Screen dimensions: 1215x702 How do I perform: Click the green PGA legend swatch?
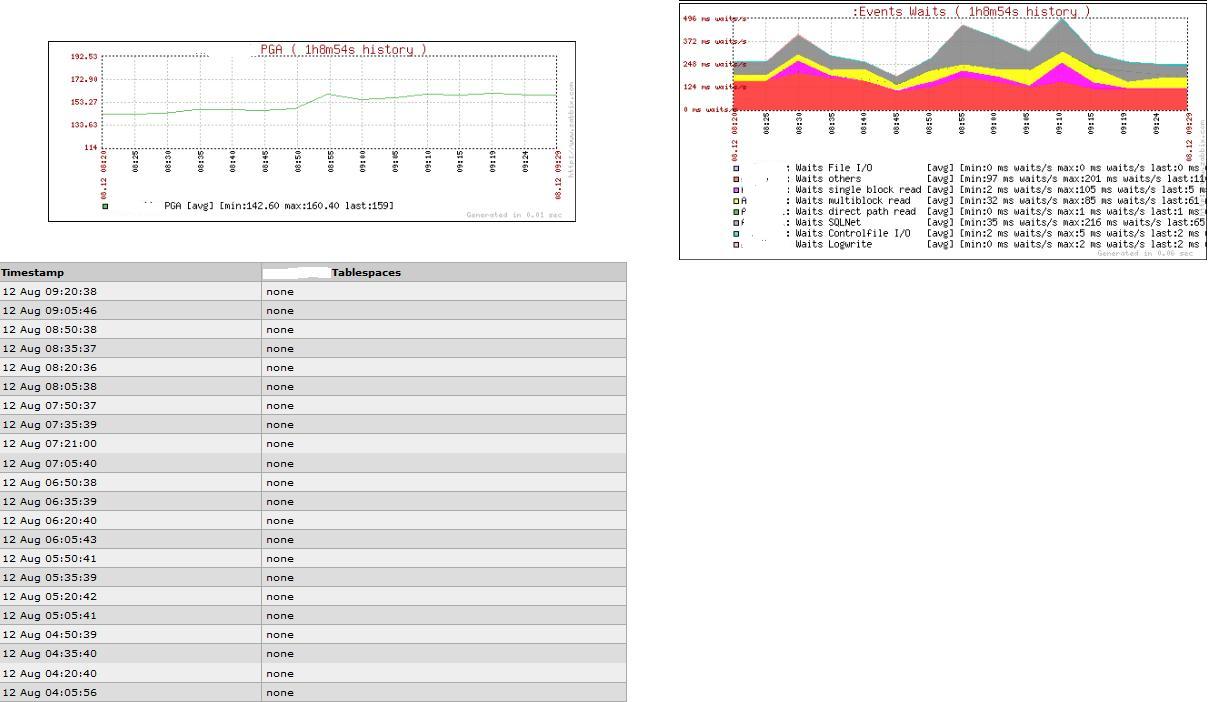(105, 206)
